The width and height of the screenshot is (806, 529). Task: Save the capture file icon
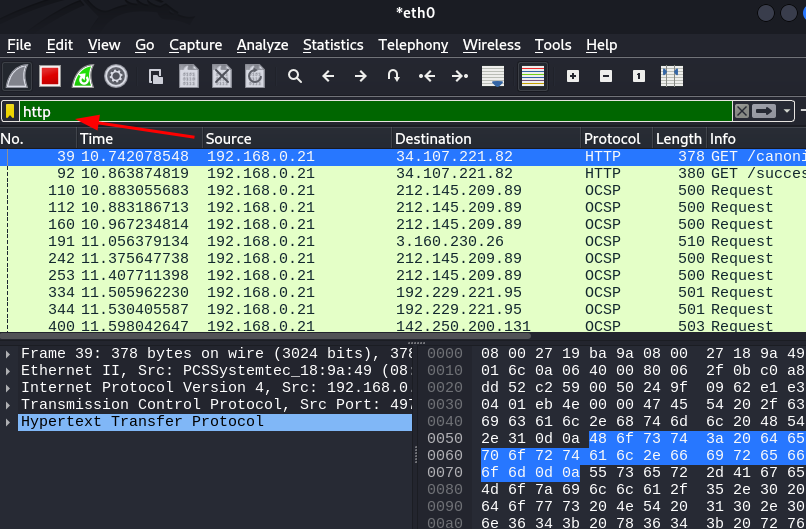189,77
